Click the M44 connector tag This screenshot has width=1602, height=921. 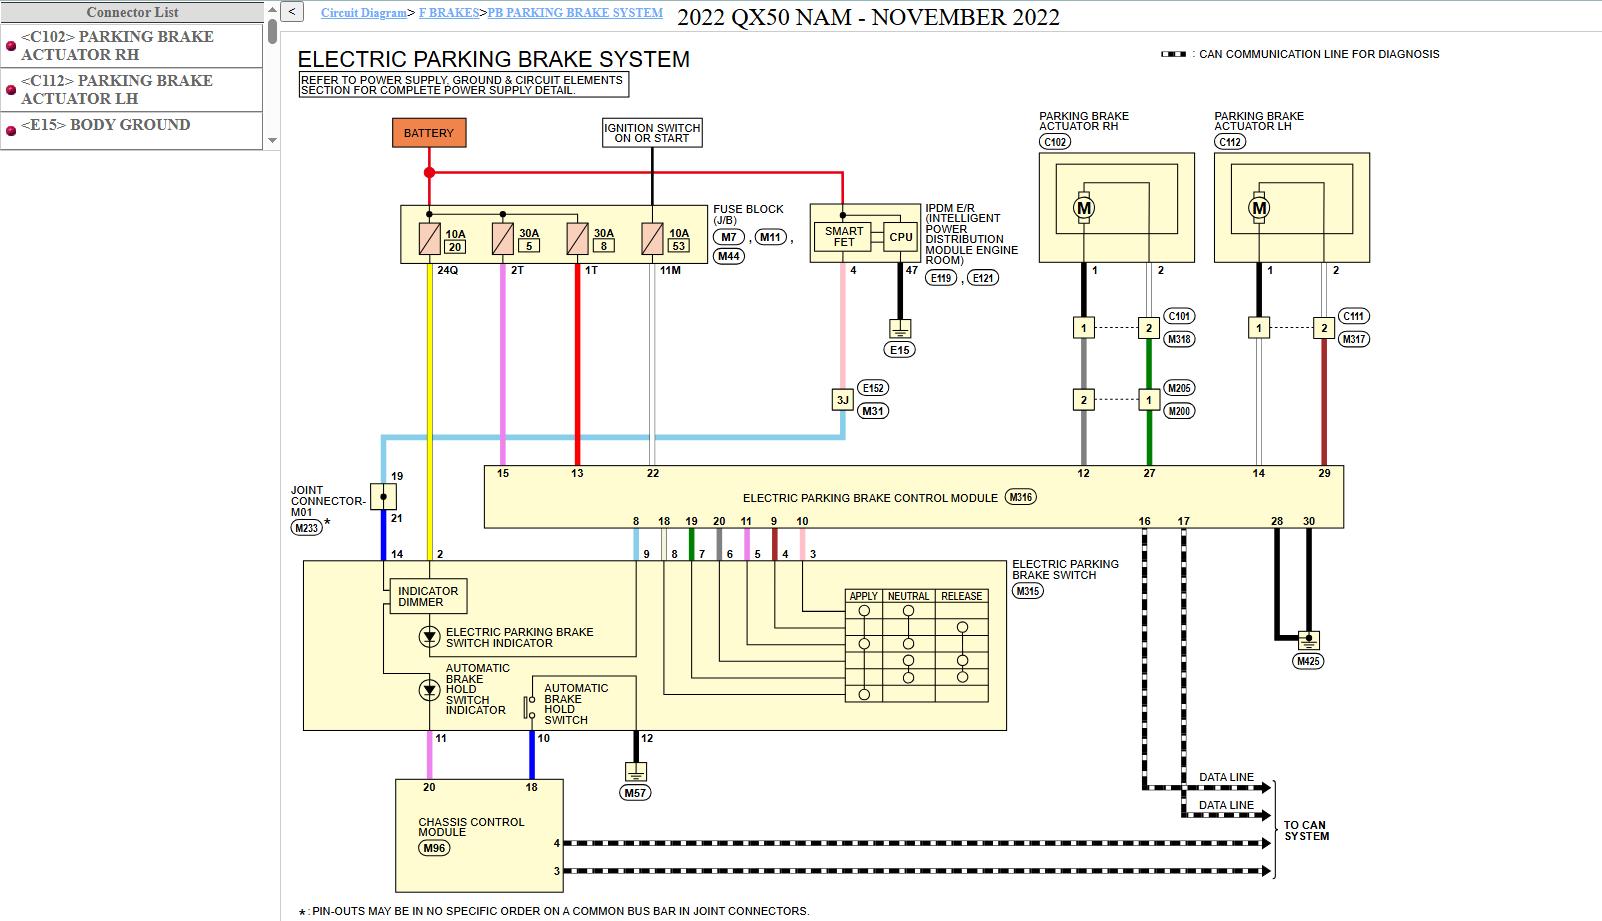click(729, 256)
